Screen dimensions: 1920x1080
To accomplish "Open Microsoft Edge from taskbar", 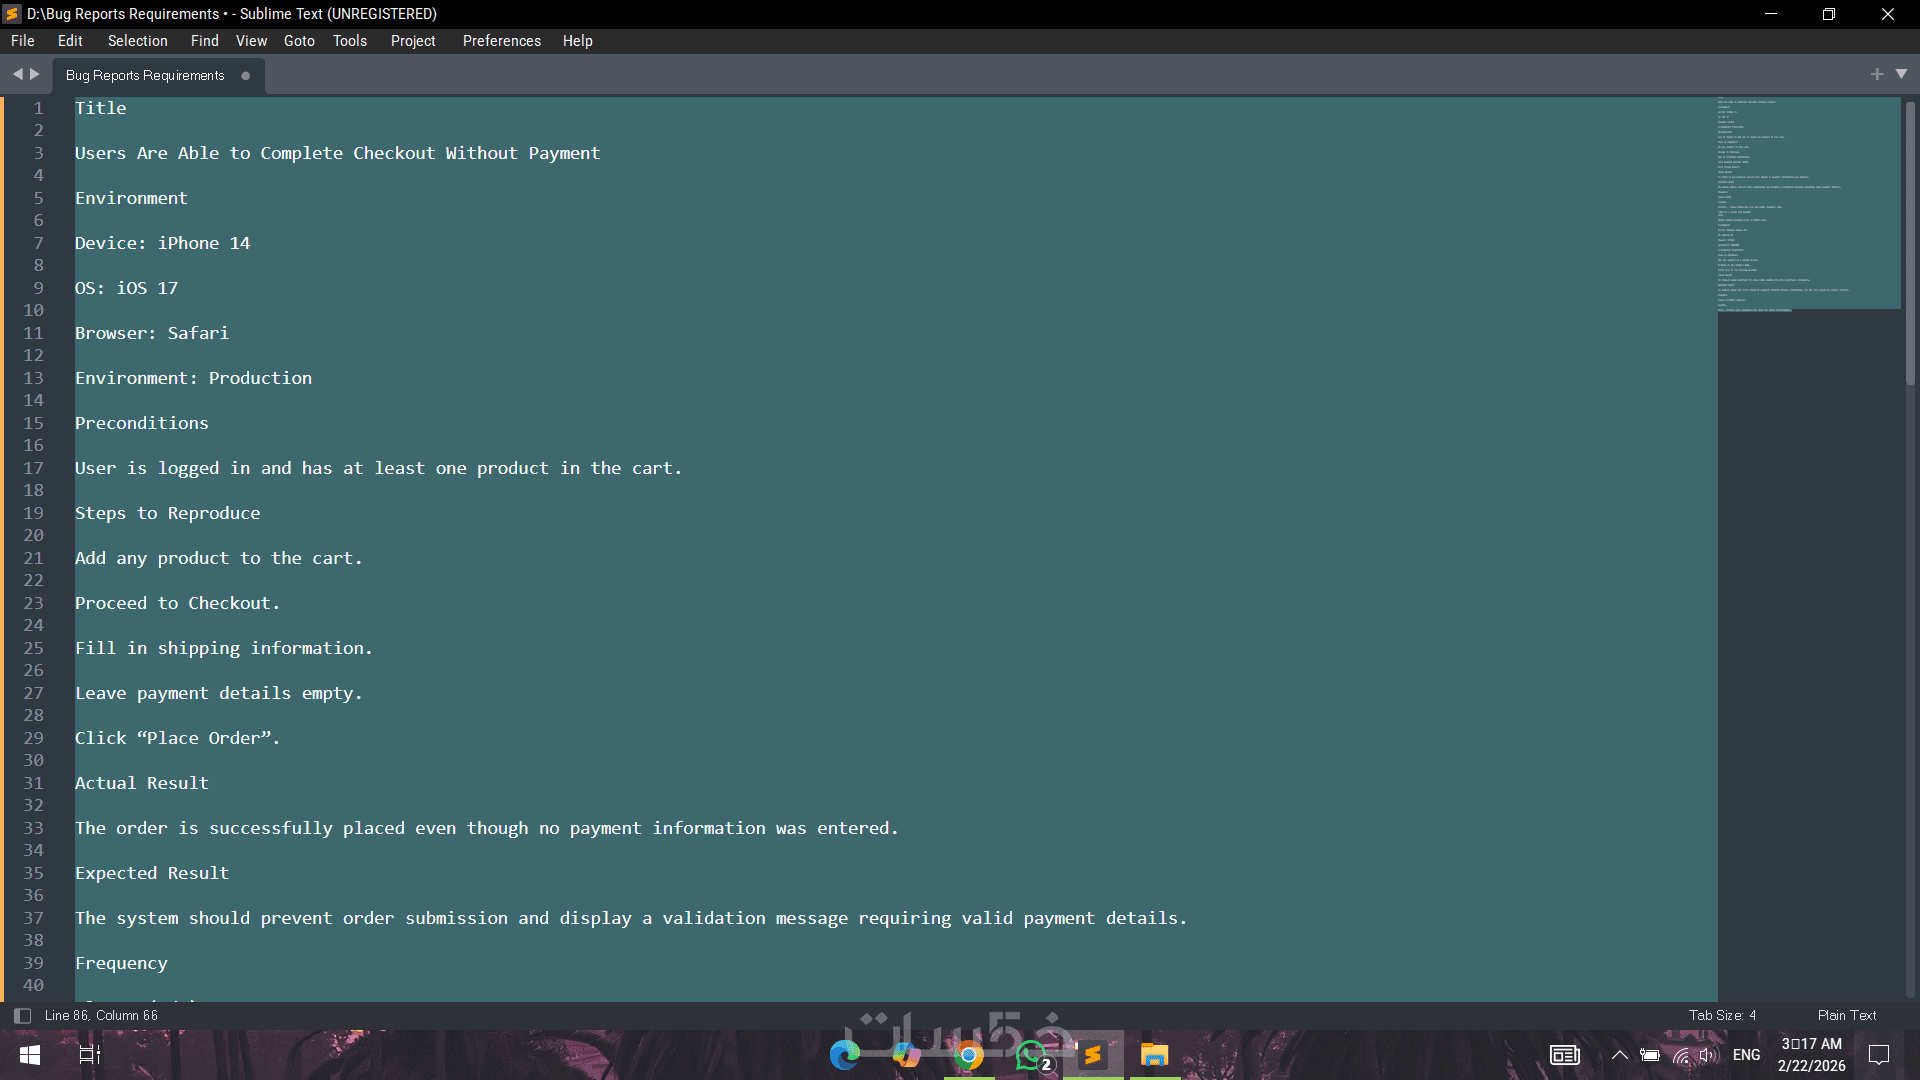I will click(x=844, y=1055).
